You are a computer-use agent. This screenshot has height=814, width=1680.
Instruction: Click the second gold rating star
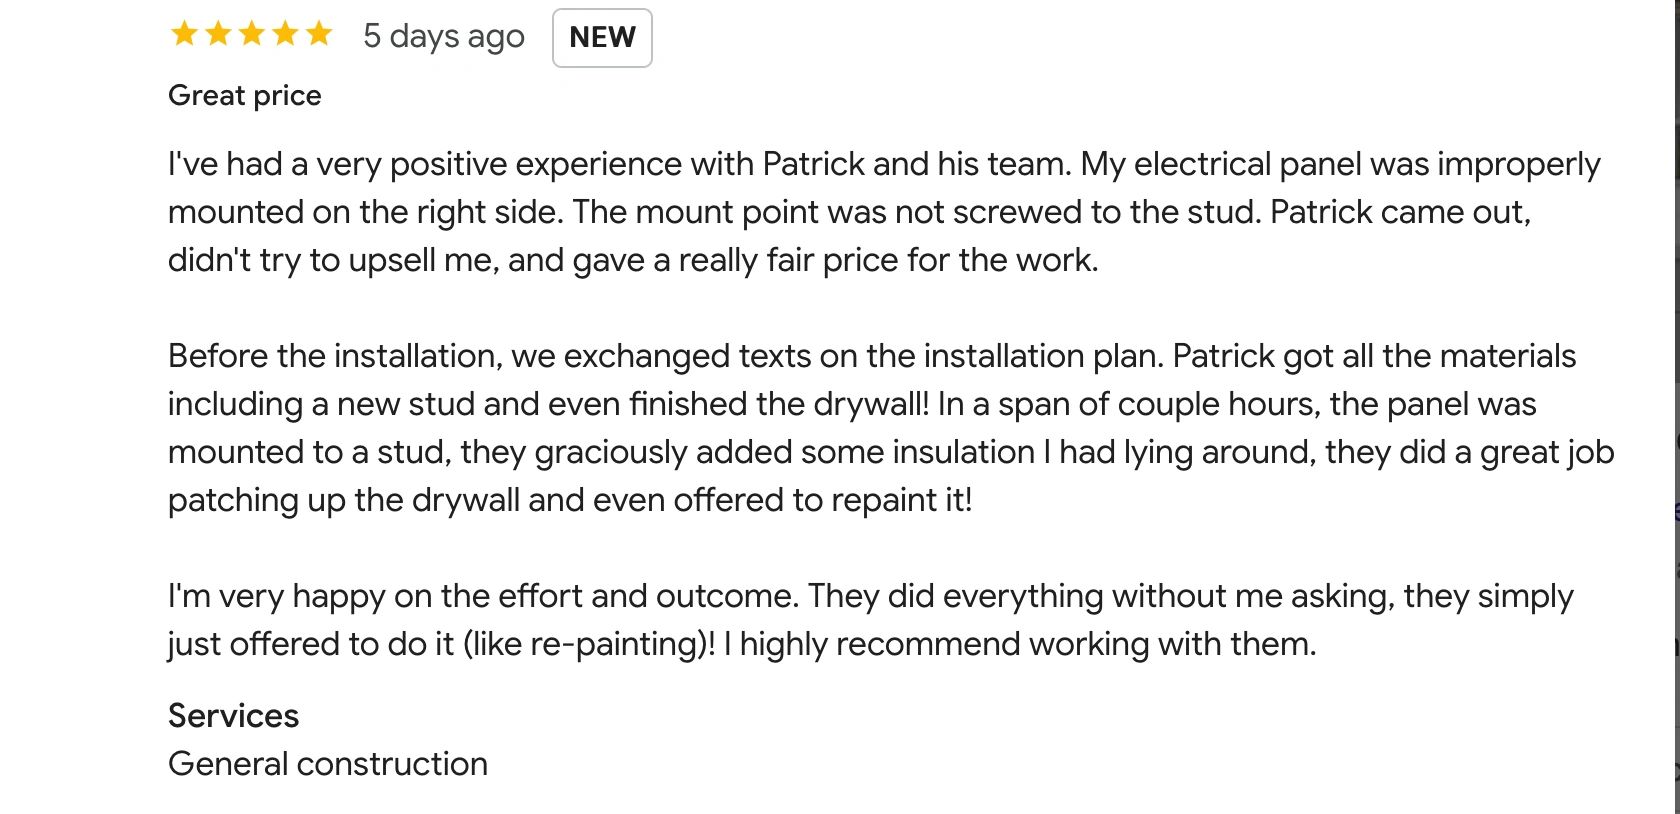(x=218, y=35)
